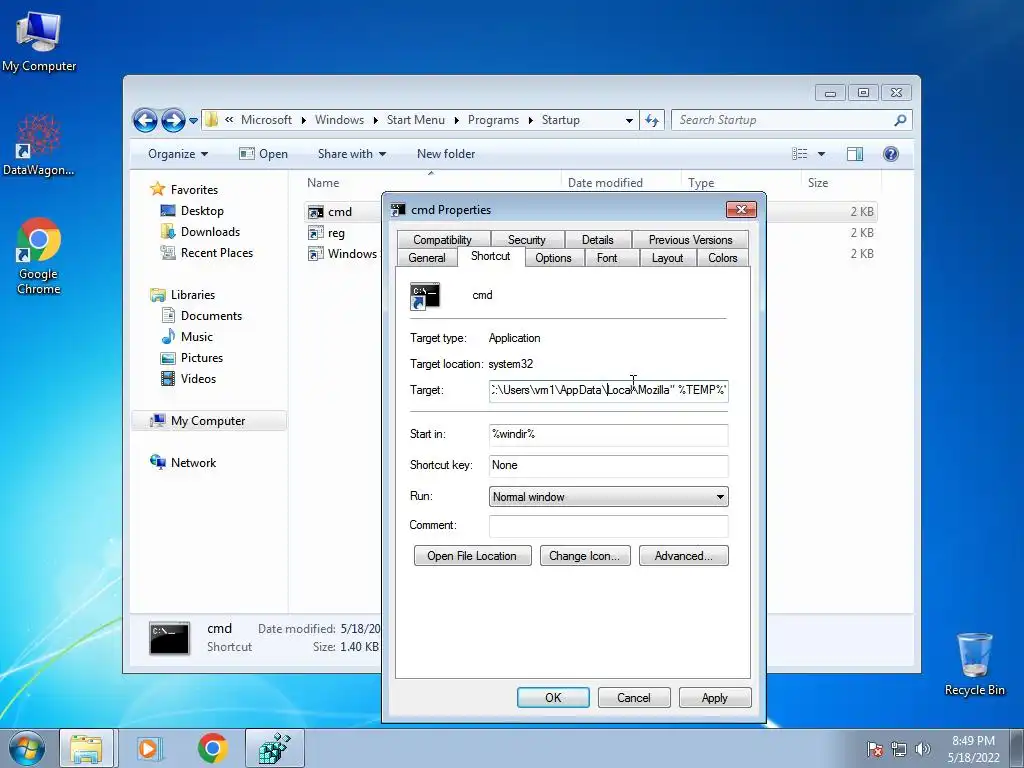Select the reg shortcut file
1024x768 pixels.
(336, 233)
